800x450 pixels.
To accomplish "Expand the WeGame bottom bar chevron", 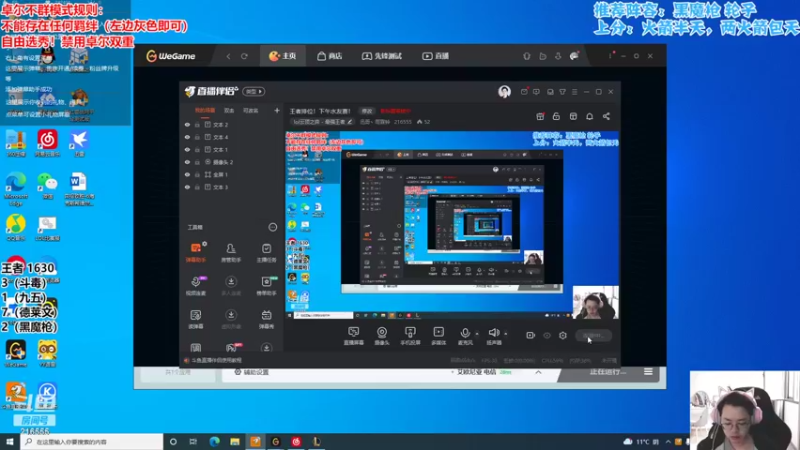I will 538,372.
